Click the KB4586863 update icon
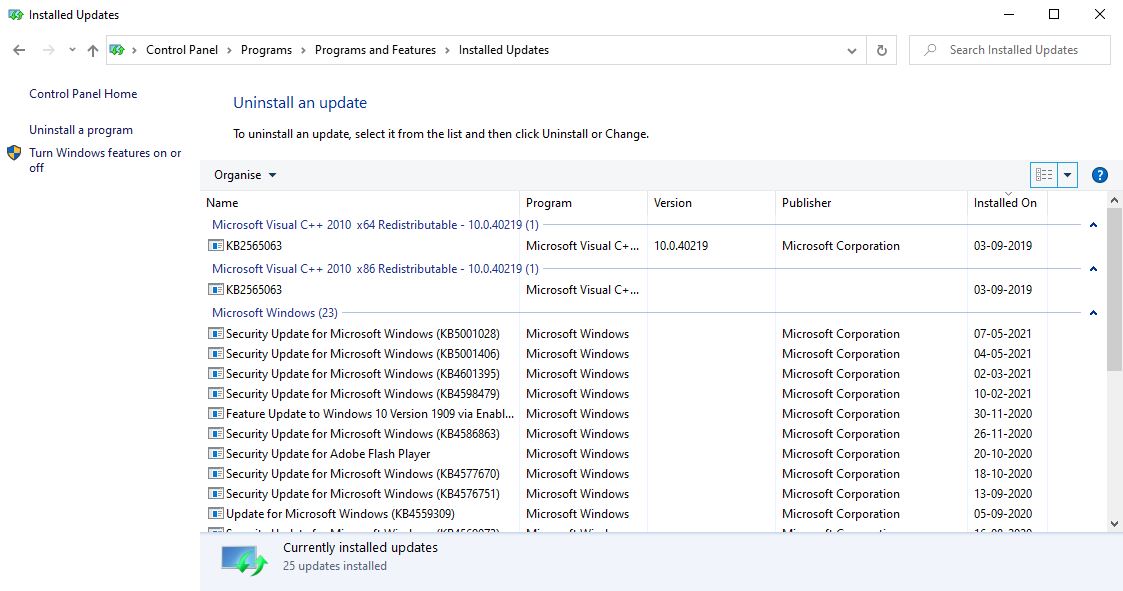This screenshot has width=1123, height=591. pyautogui.click(x=216, y=434)
